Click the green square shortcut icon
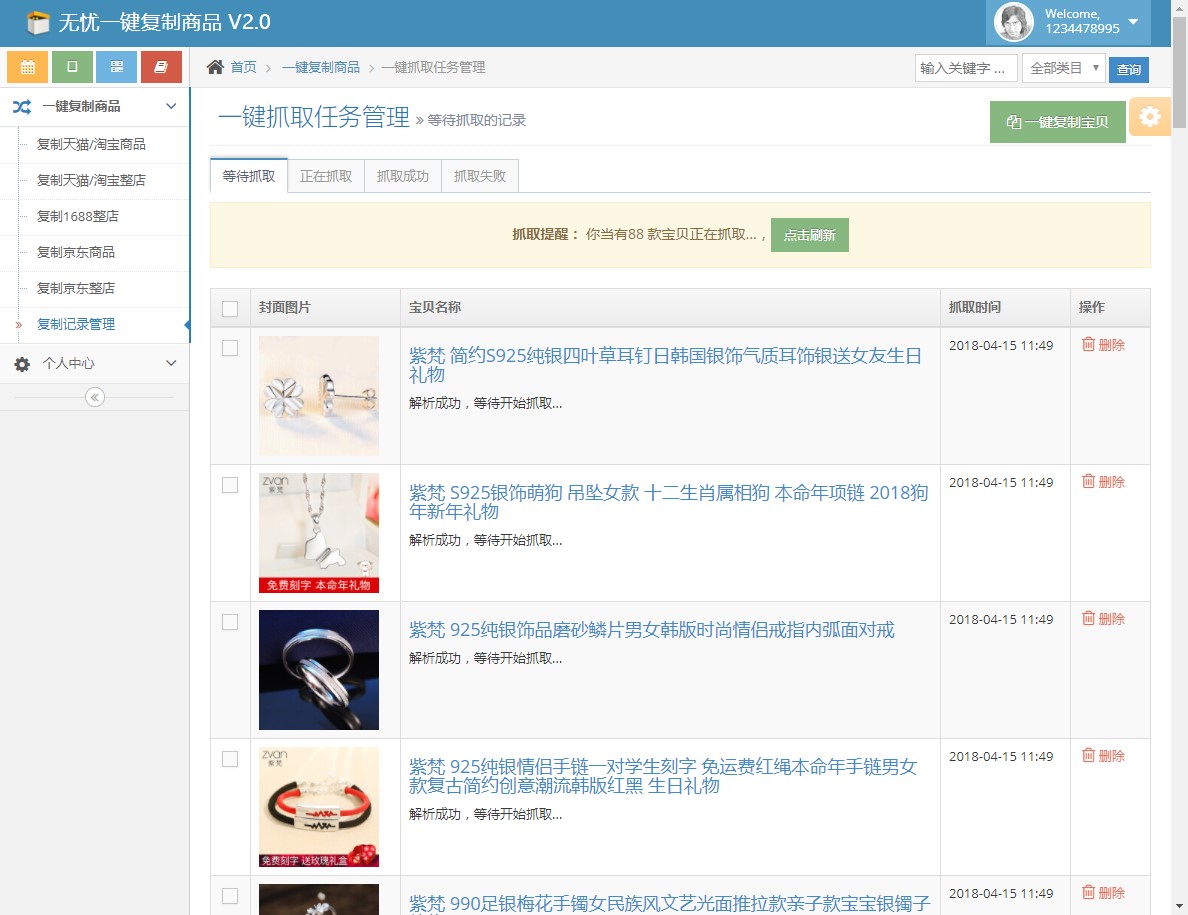Screen dimensions: 1188x915 72,67
